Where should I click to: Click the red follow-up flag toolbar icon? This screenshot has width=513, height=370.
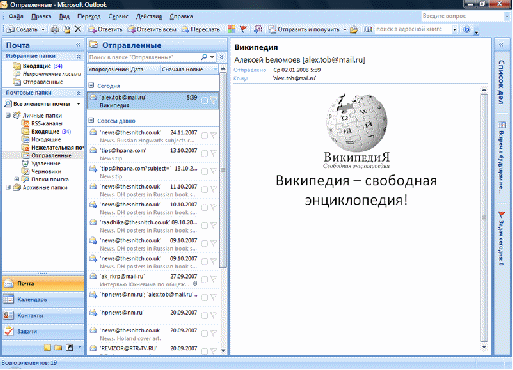pyautogui.click(x=243, y=29)
